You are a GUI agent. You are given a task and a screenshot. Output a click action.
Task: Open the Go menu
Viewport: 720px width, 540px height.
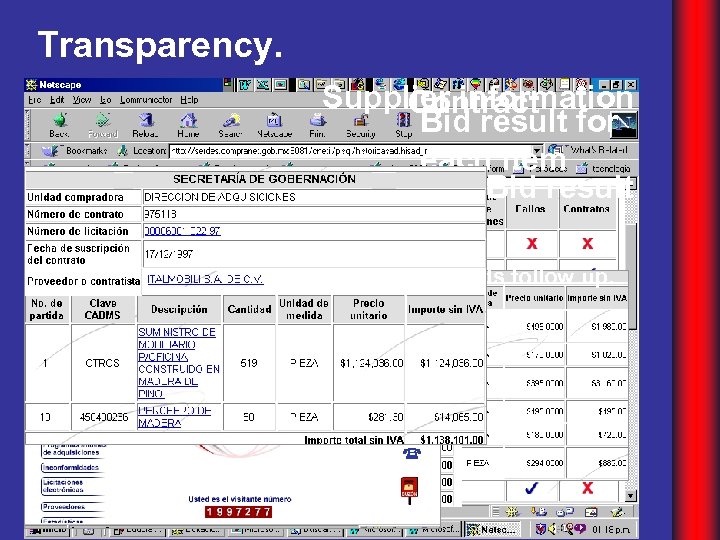[x=106, y=100]
